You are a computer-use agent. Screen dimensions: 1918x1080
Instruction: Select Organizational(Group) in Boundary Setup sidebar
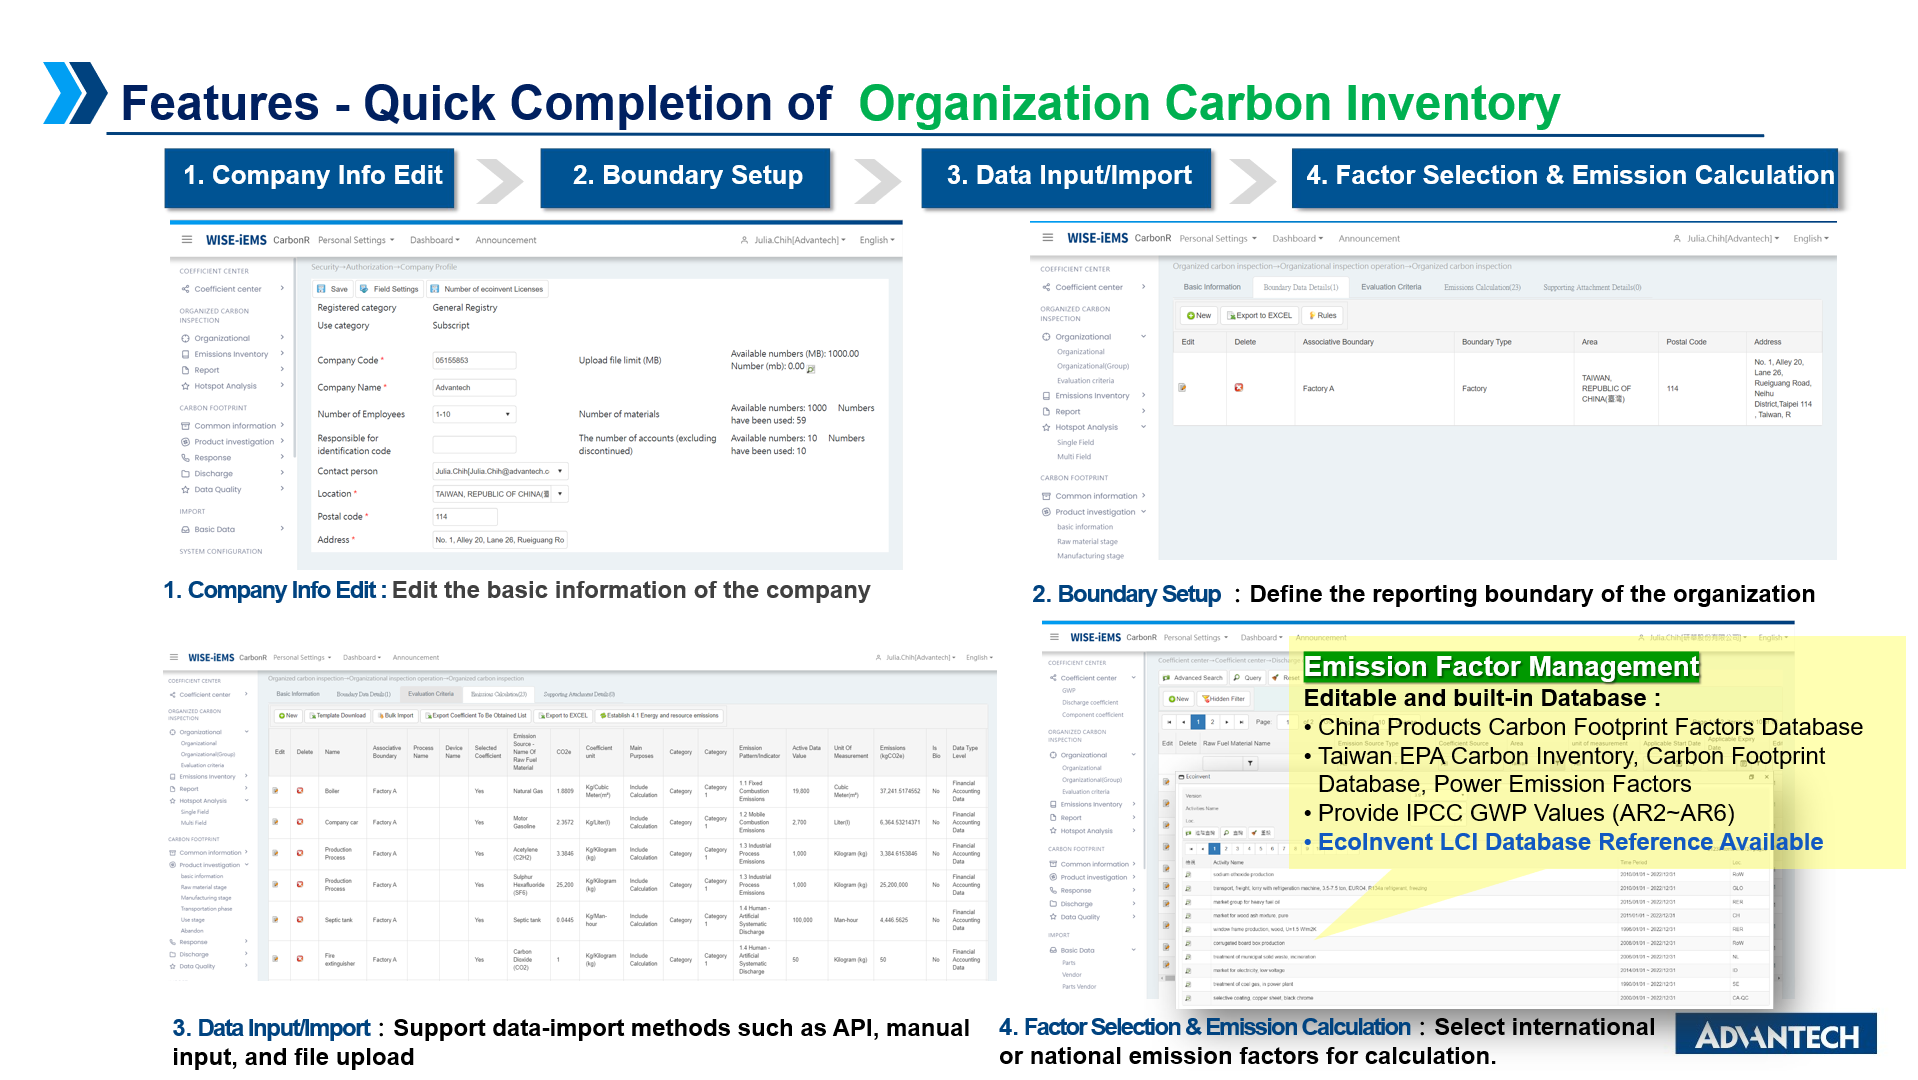pyautogui.click(x=1093, y=366)
